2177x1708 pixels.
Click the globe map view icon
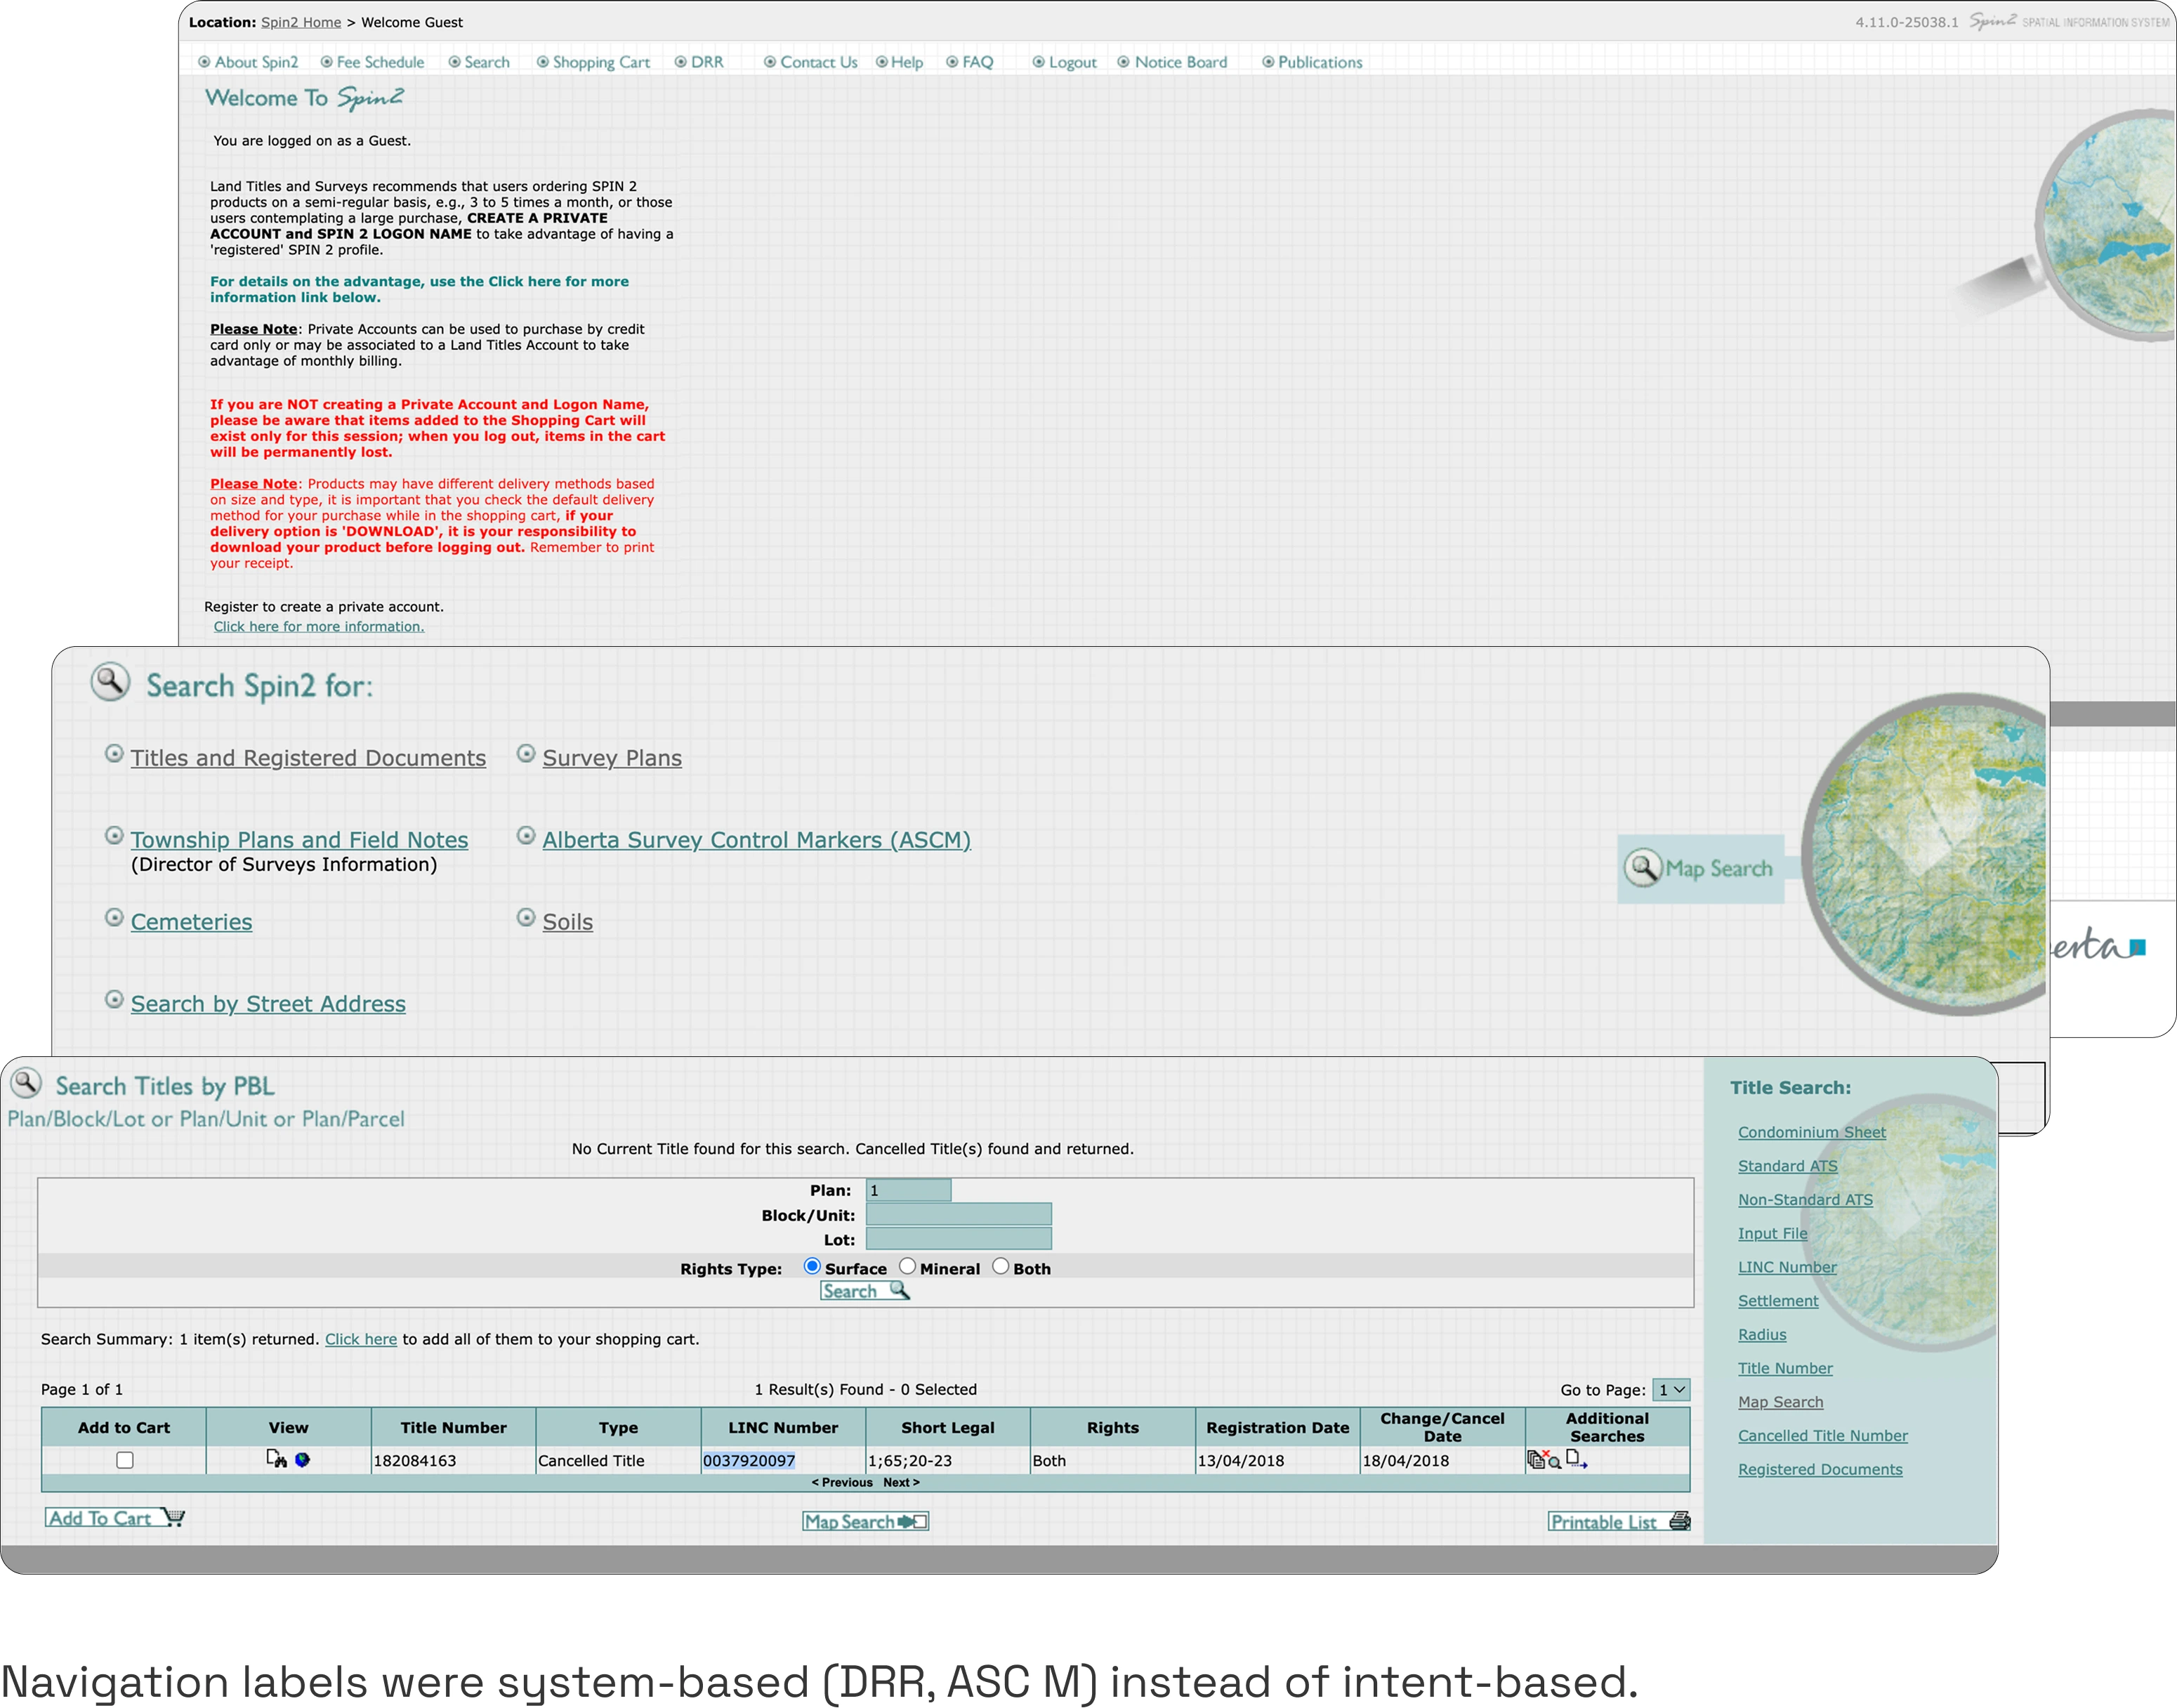pyautogui.click(x=302, y=1460)
